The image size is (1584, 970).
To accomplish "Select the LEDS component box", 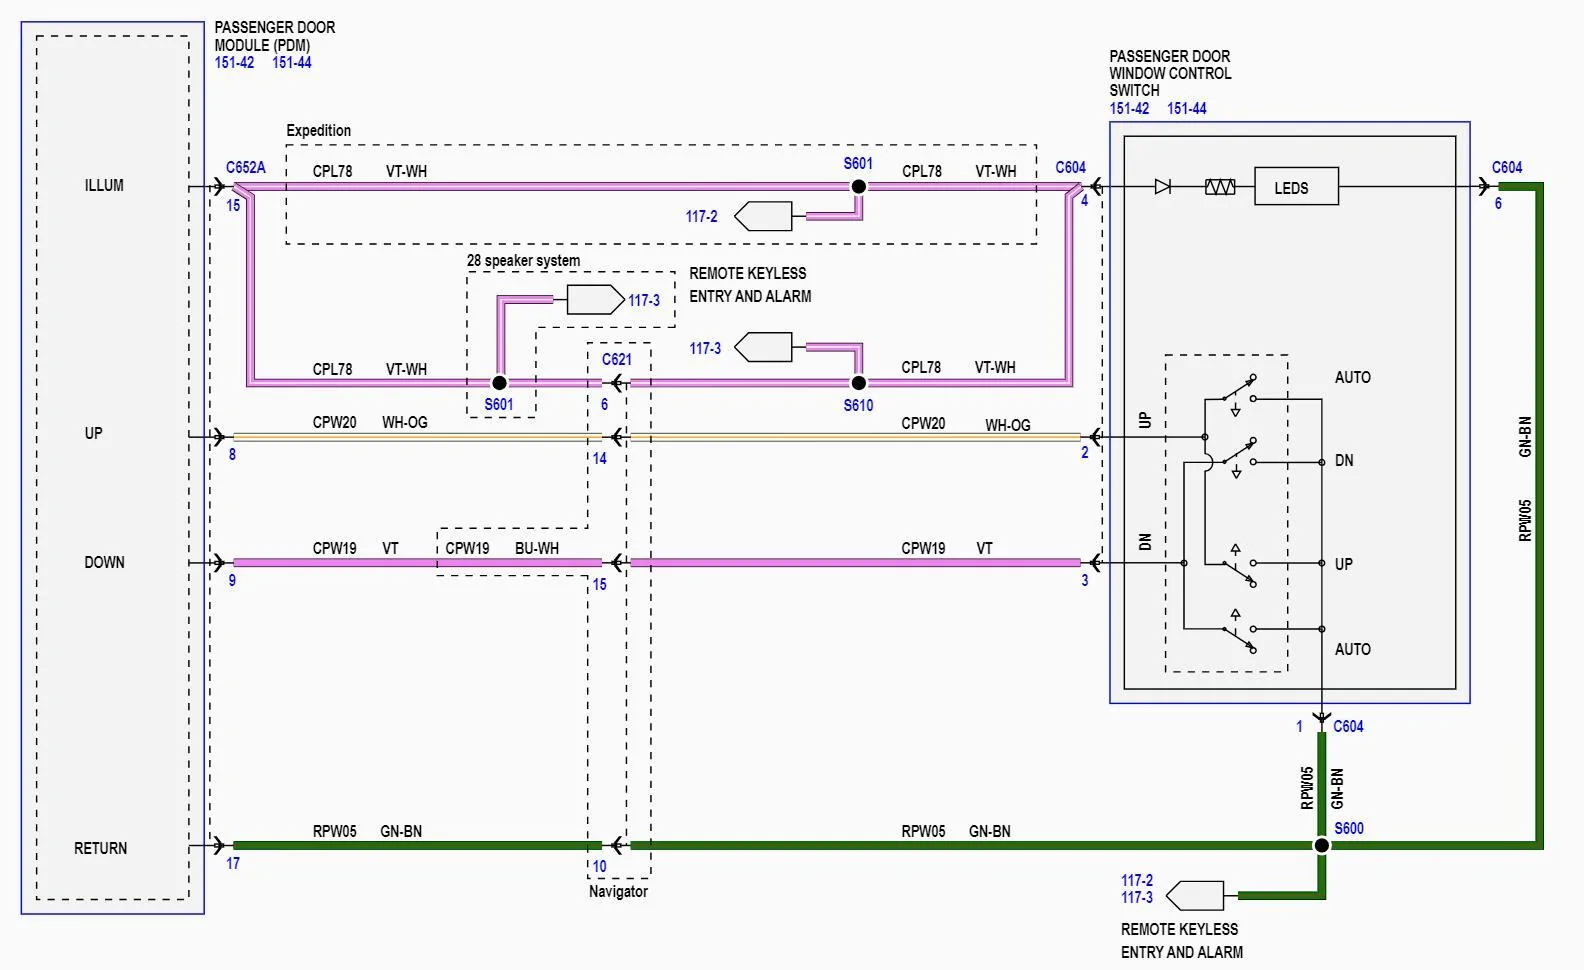I will (1295, 187).
